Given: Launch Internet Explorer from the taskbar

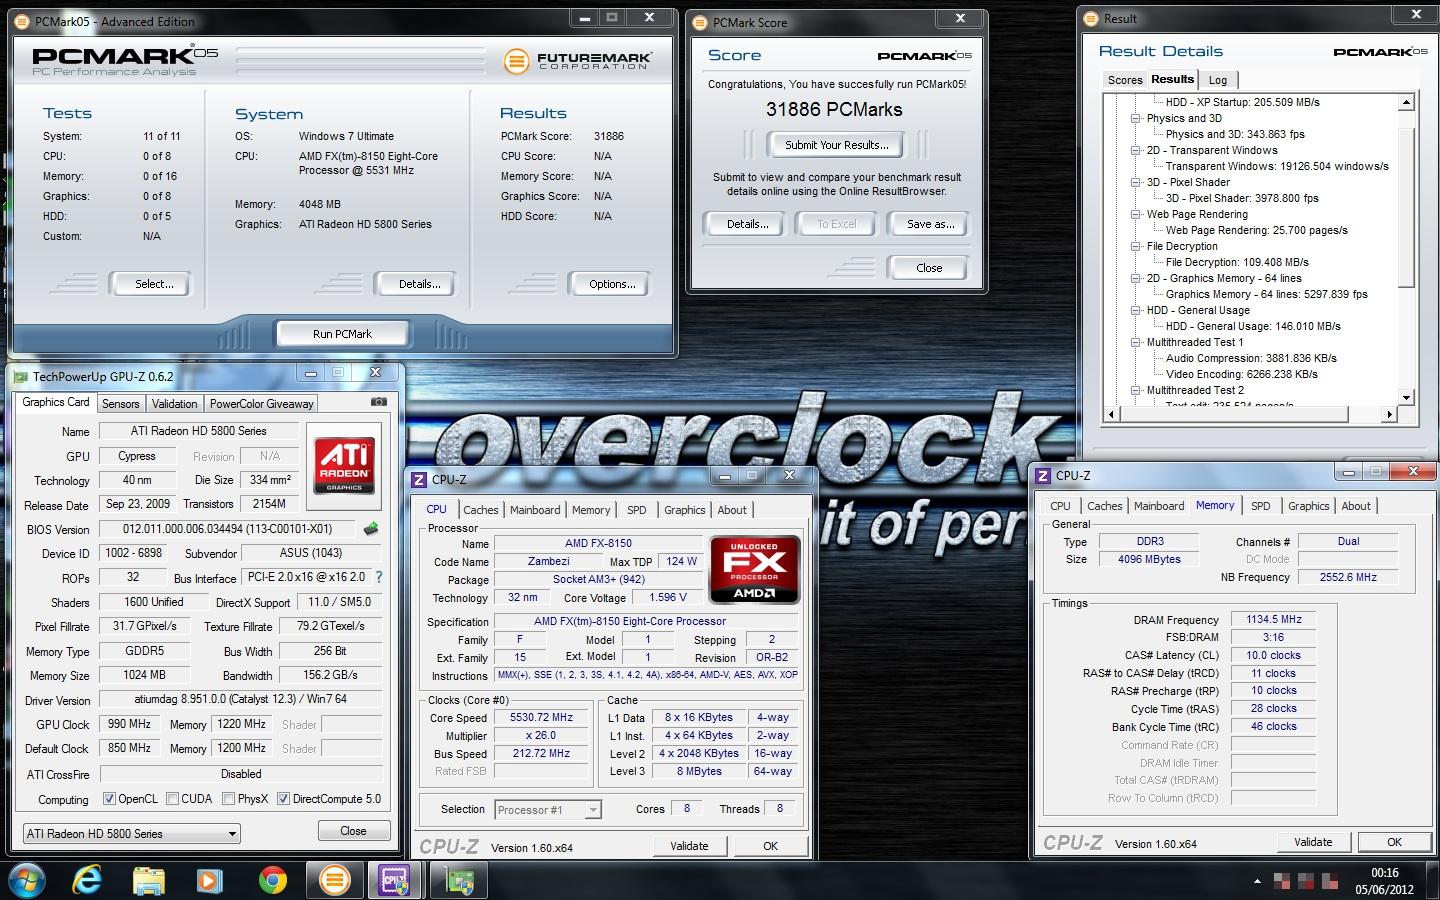Looking at the screenshot, I should coord(88,880).
